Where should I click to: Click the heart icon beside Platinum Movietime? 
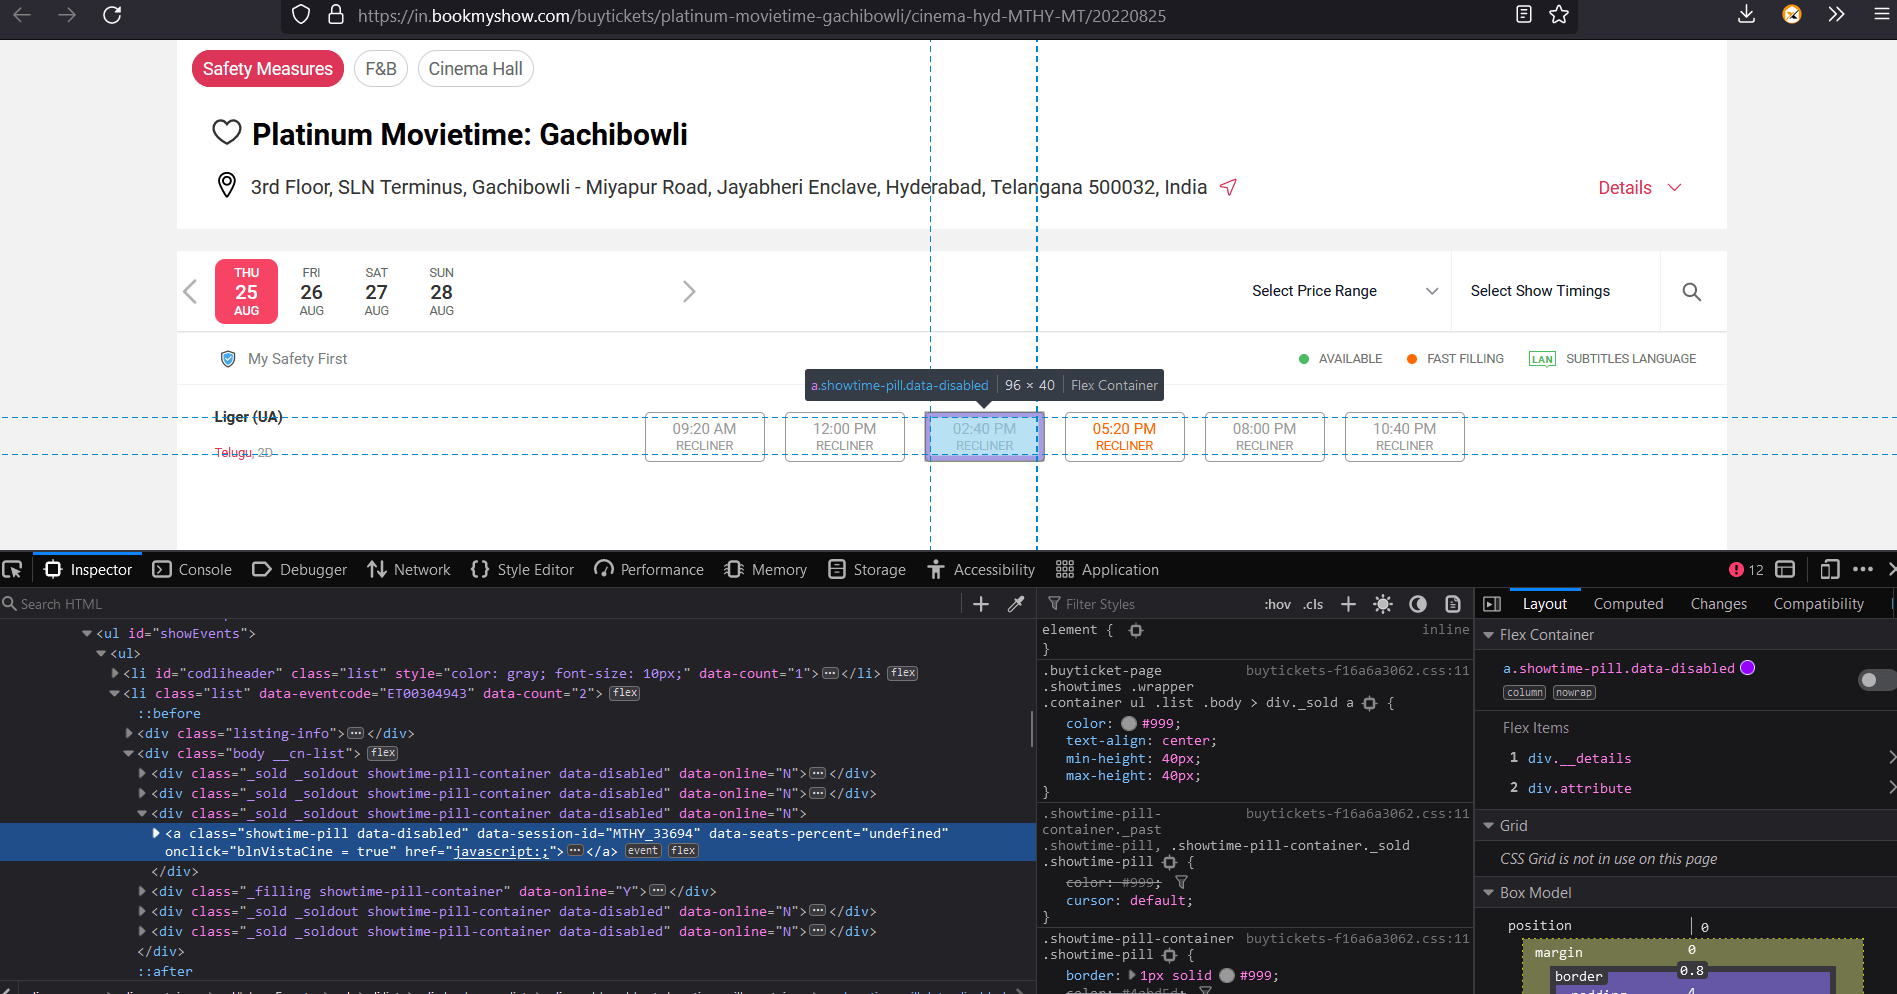point(227,132)
